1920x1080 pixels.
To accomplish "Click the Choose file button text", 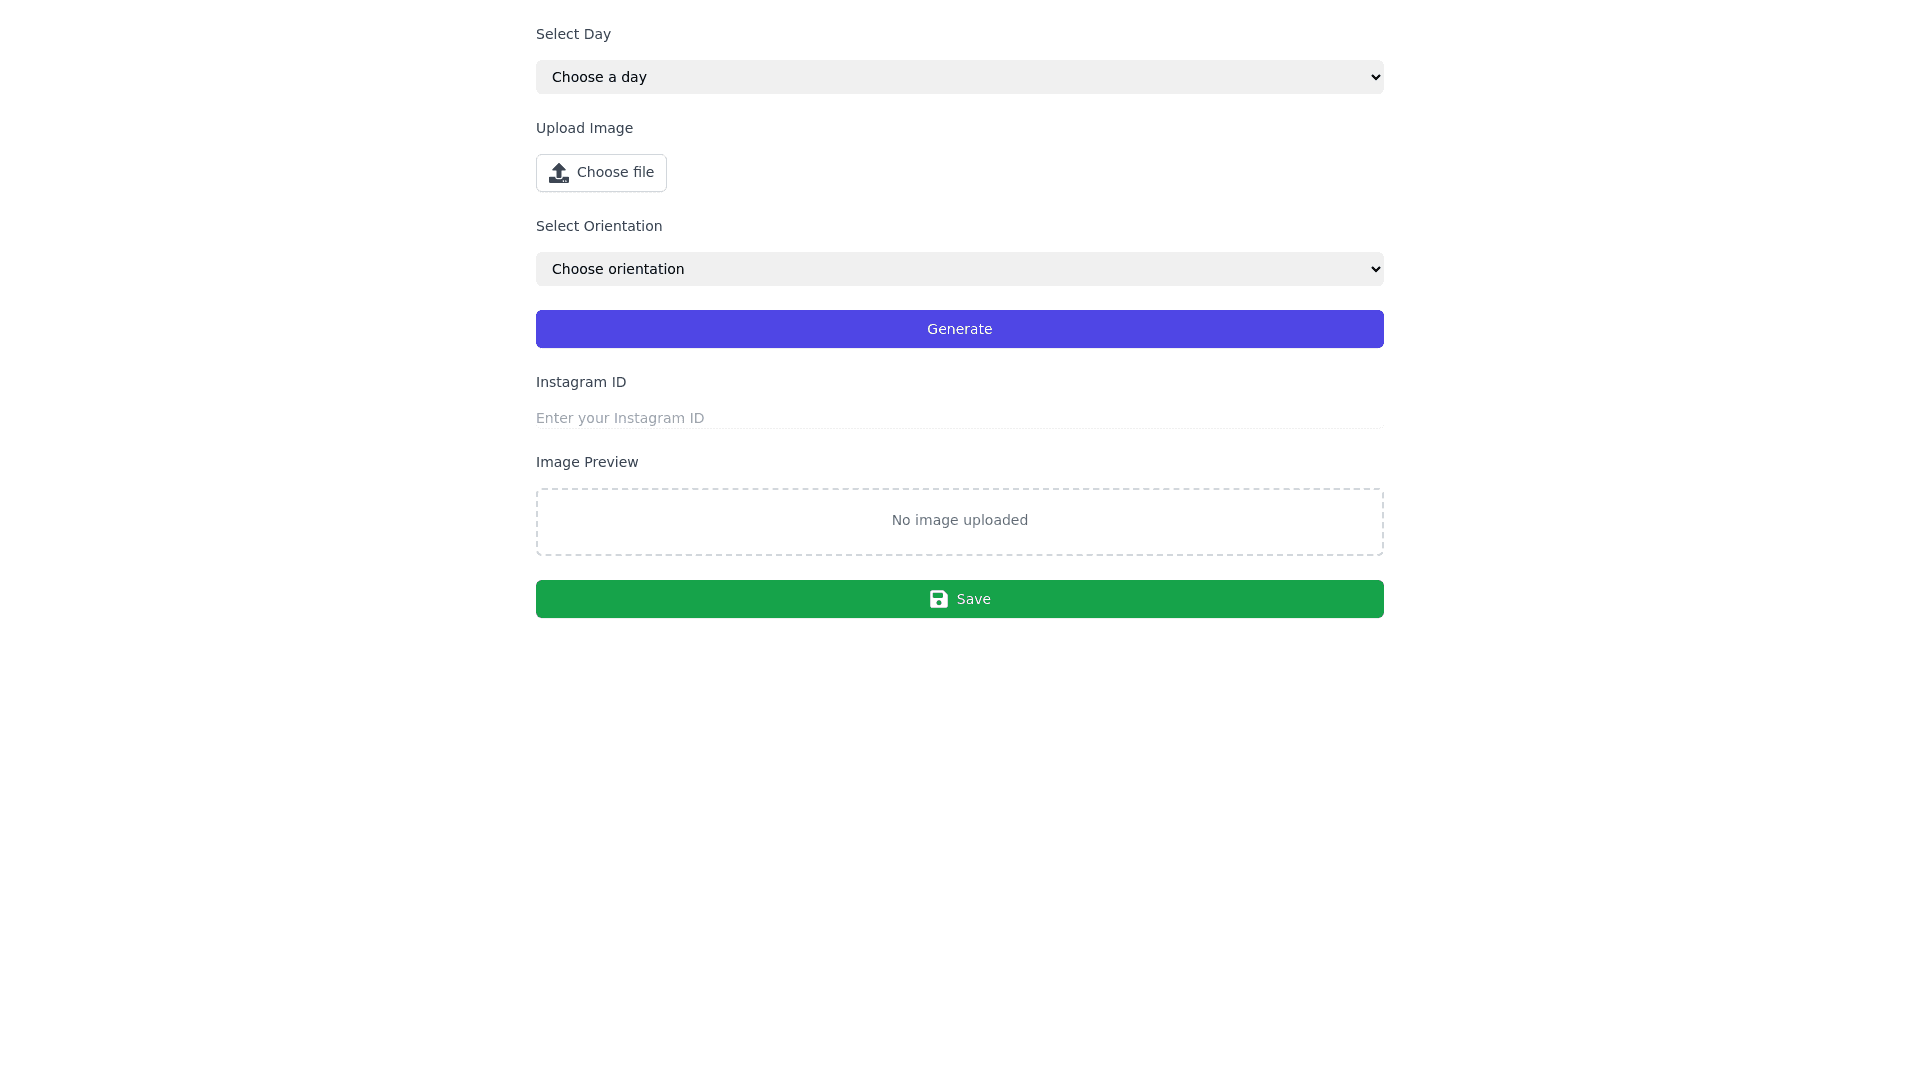I will (x=615, y=172).
